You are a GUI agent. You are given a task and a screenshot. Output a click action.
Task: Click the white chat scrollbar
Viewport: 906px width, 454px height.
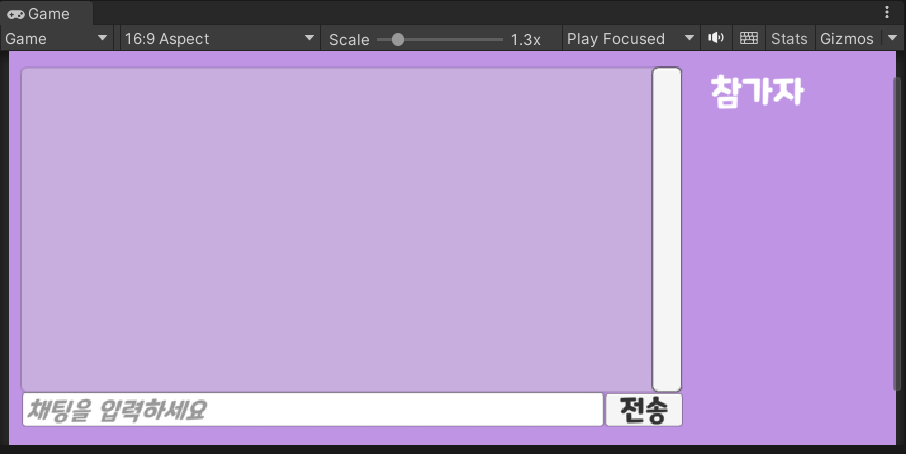[x=667, y=229]
